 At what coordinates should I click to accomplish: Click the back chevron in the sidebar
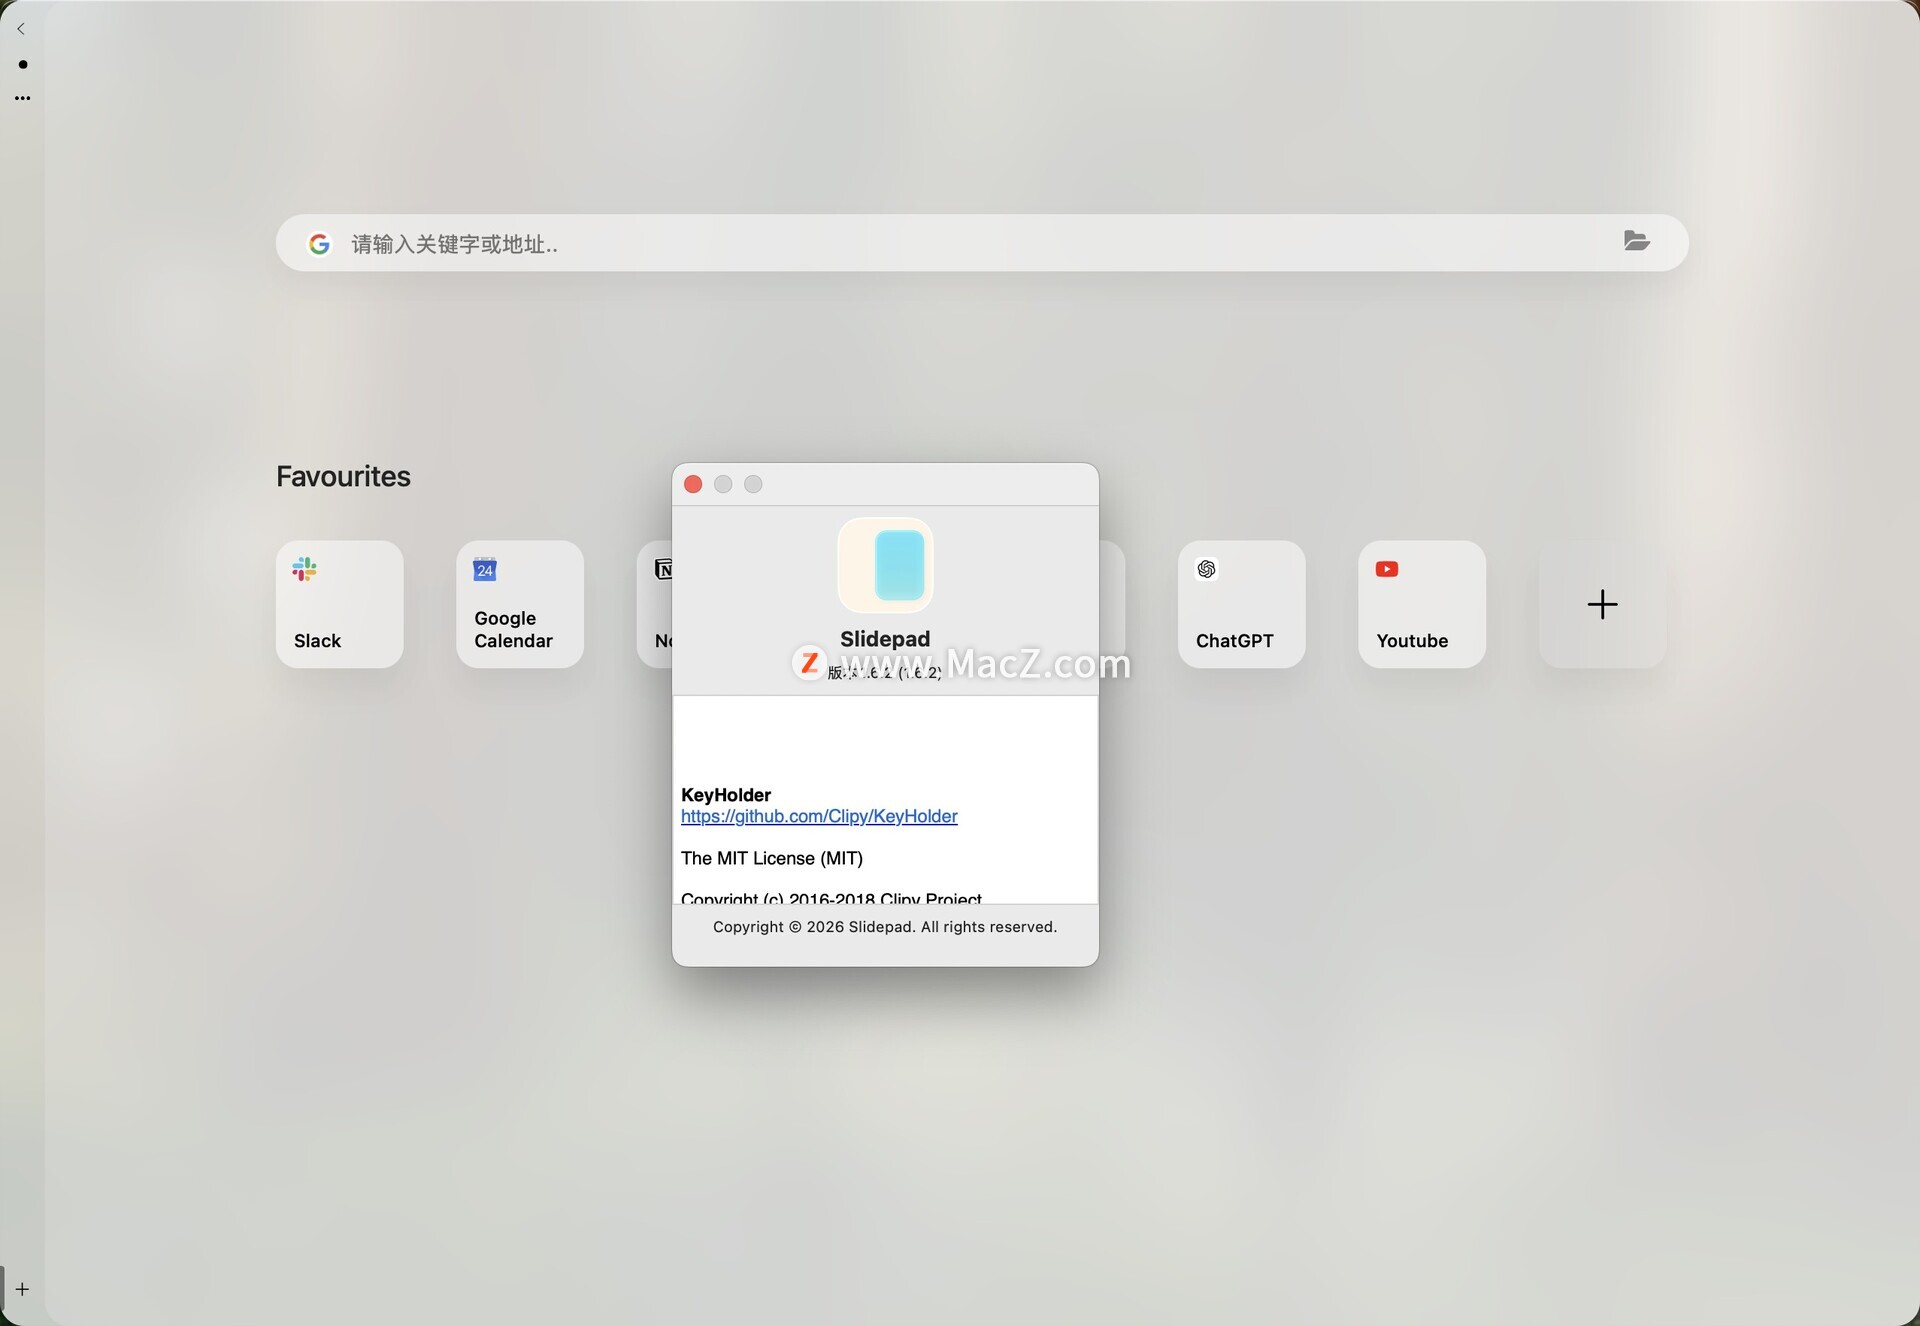[x=21, y=29]
